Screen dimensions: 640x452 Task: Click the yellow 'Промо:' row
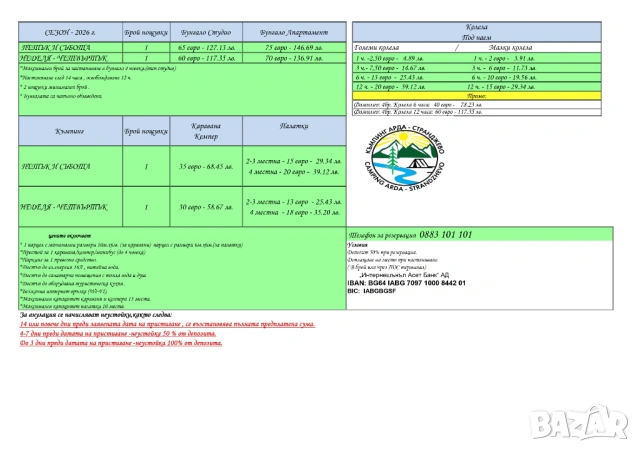point(477,96)
